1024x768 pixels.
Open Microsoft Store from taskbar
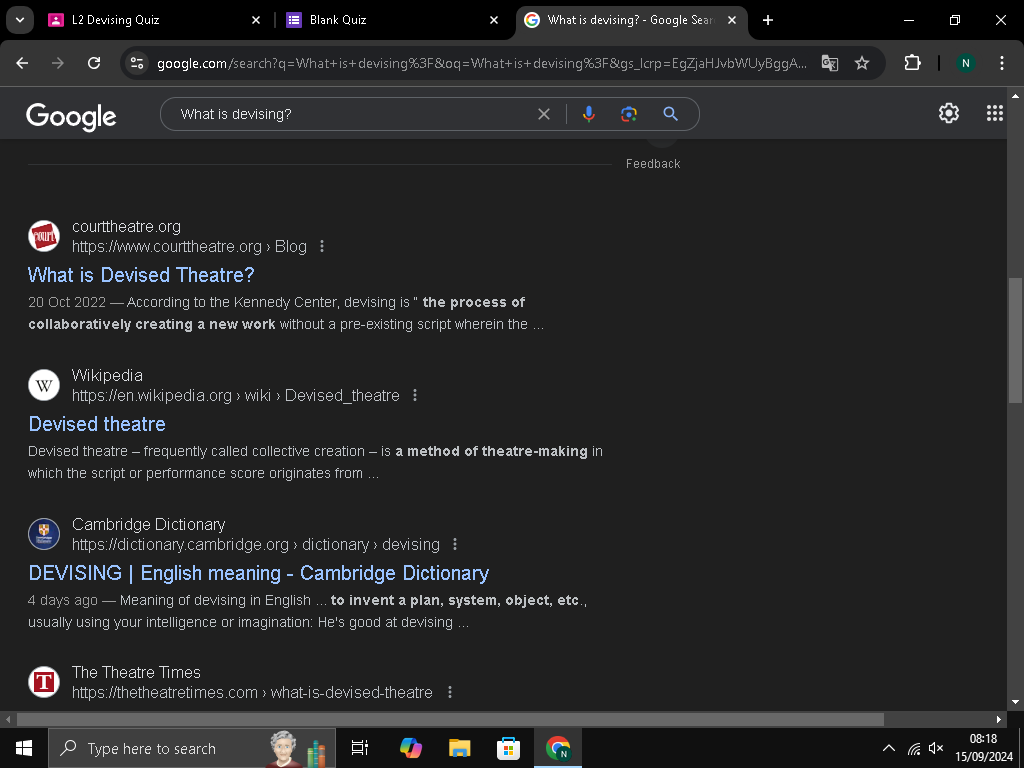508,748
